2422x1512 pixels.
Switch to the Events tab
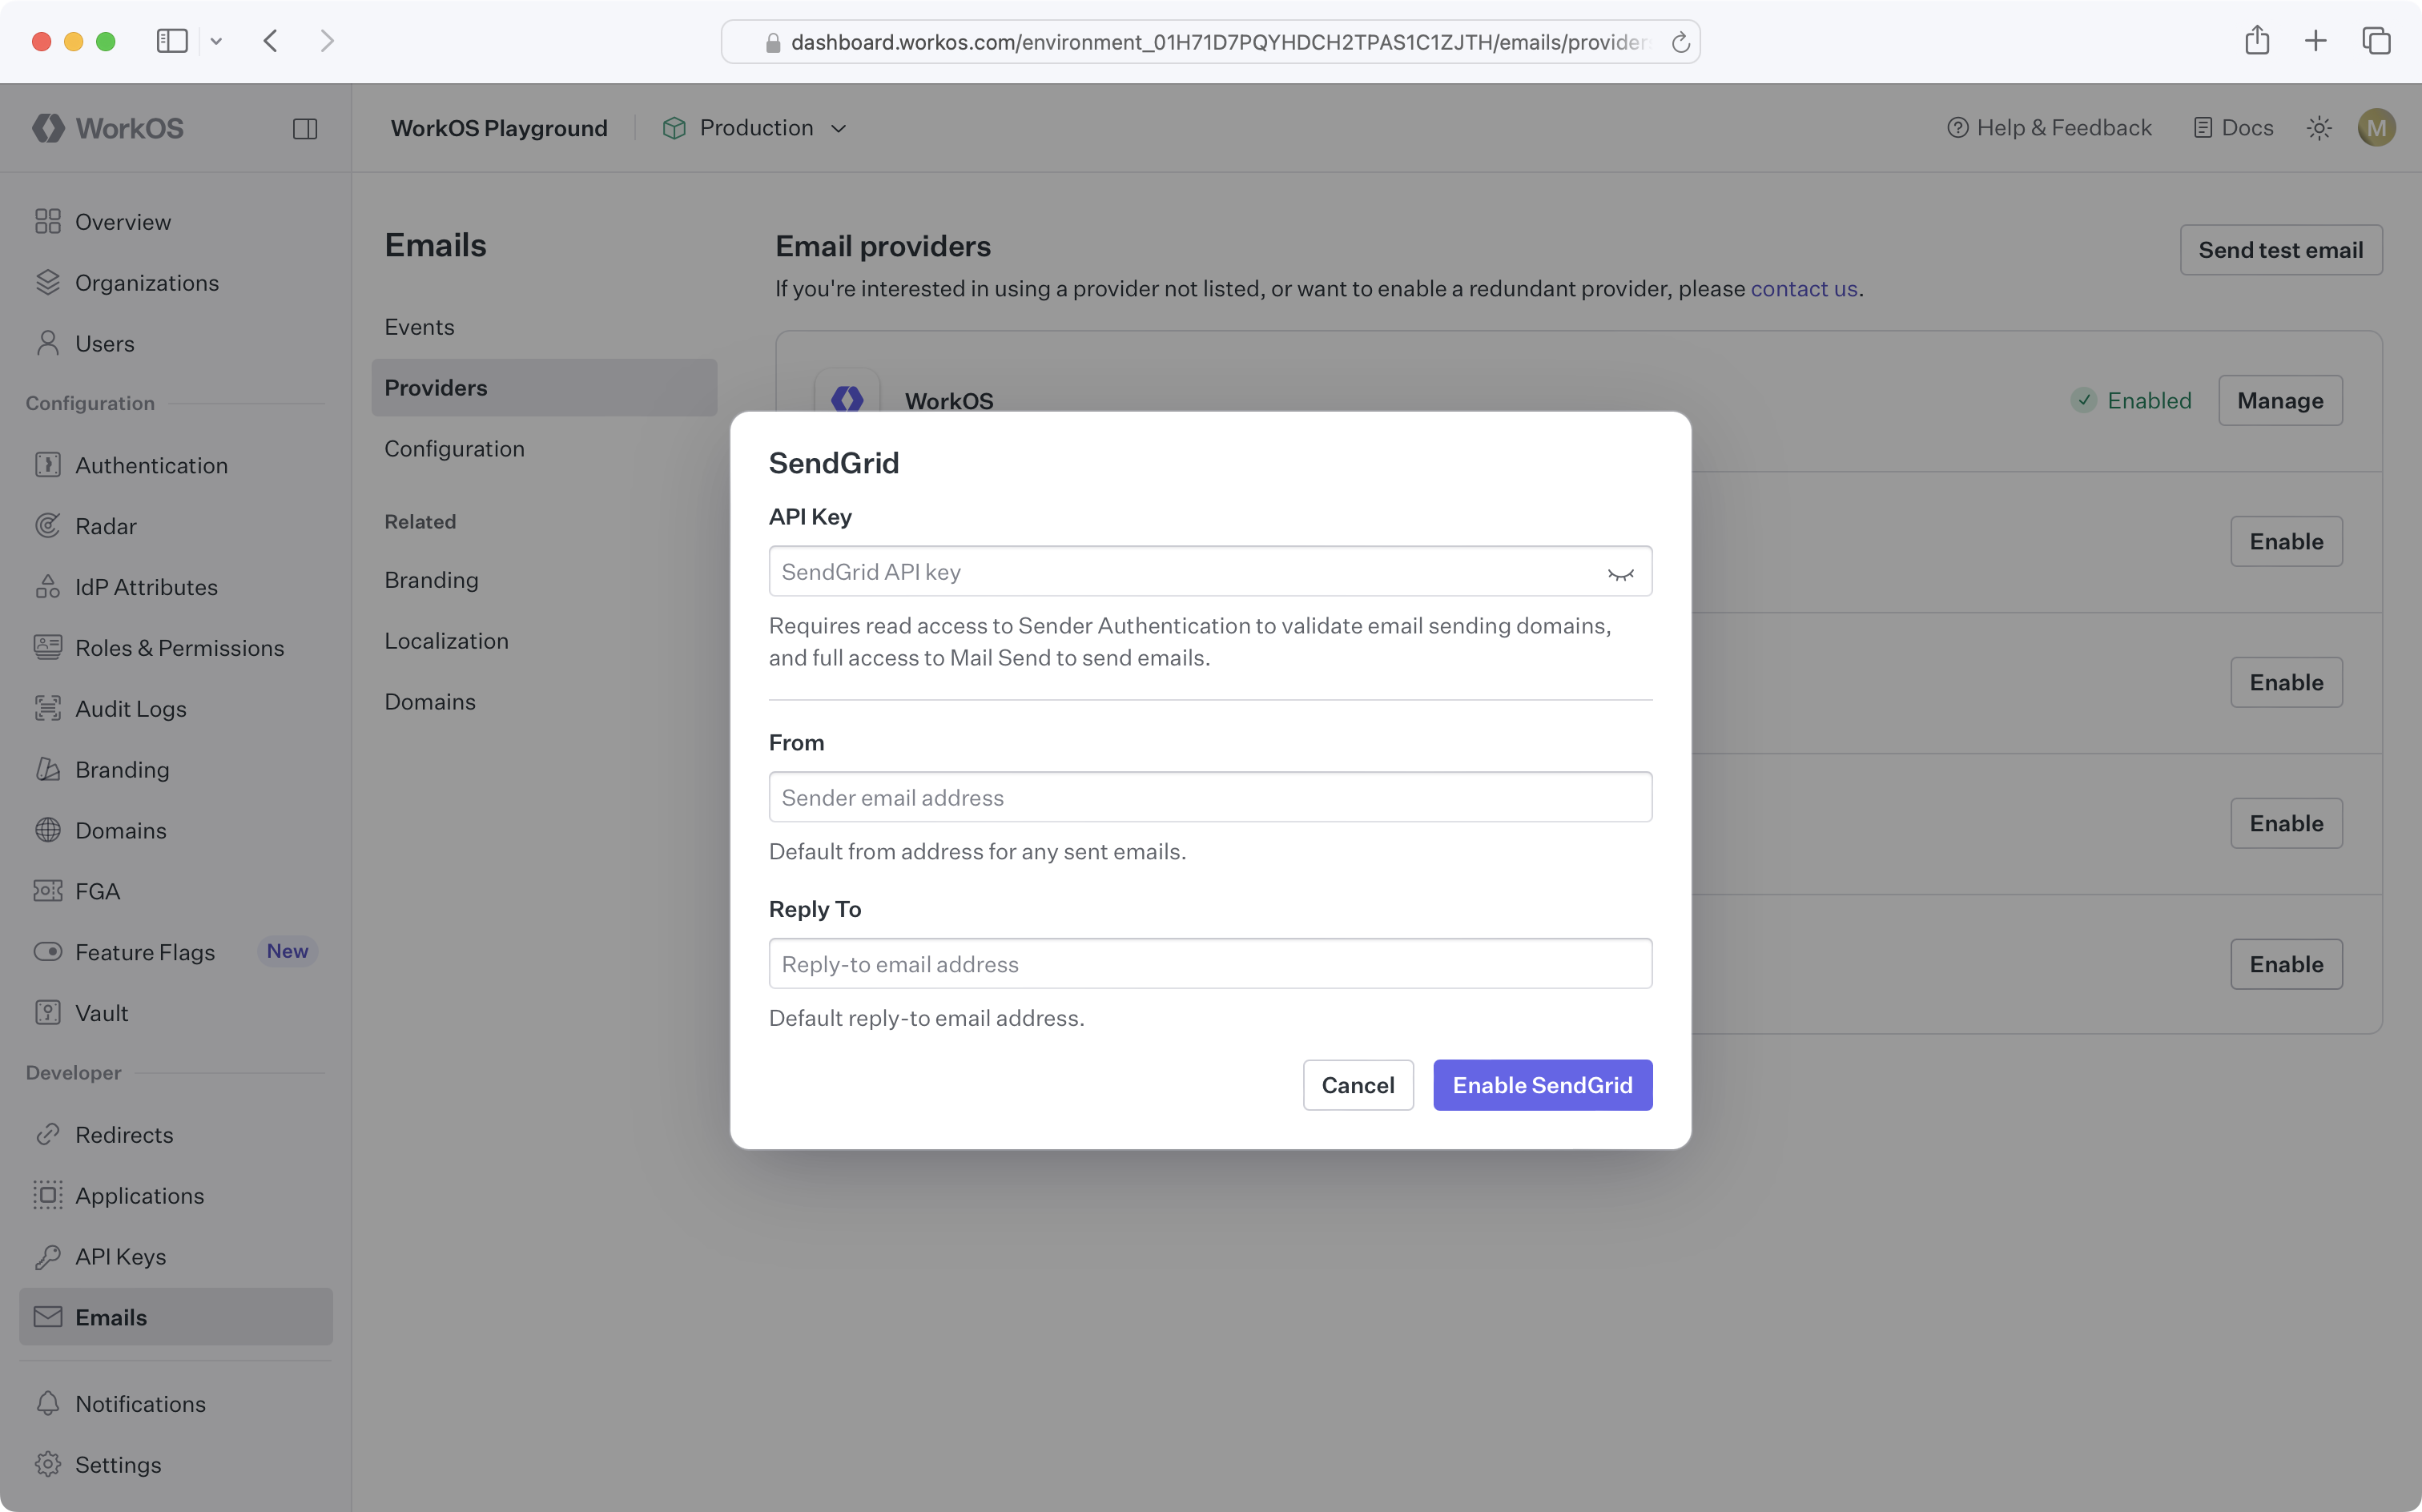click(418, 326)
